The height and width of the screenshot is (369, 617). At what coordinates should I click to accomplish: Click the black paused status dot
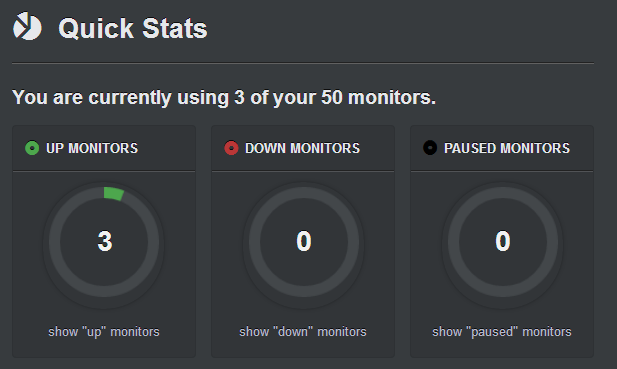(x=430, y=148)
